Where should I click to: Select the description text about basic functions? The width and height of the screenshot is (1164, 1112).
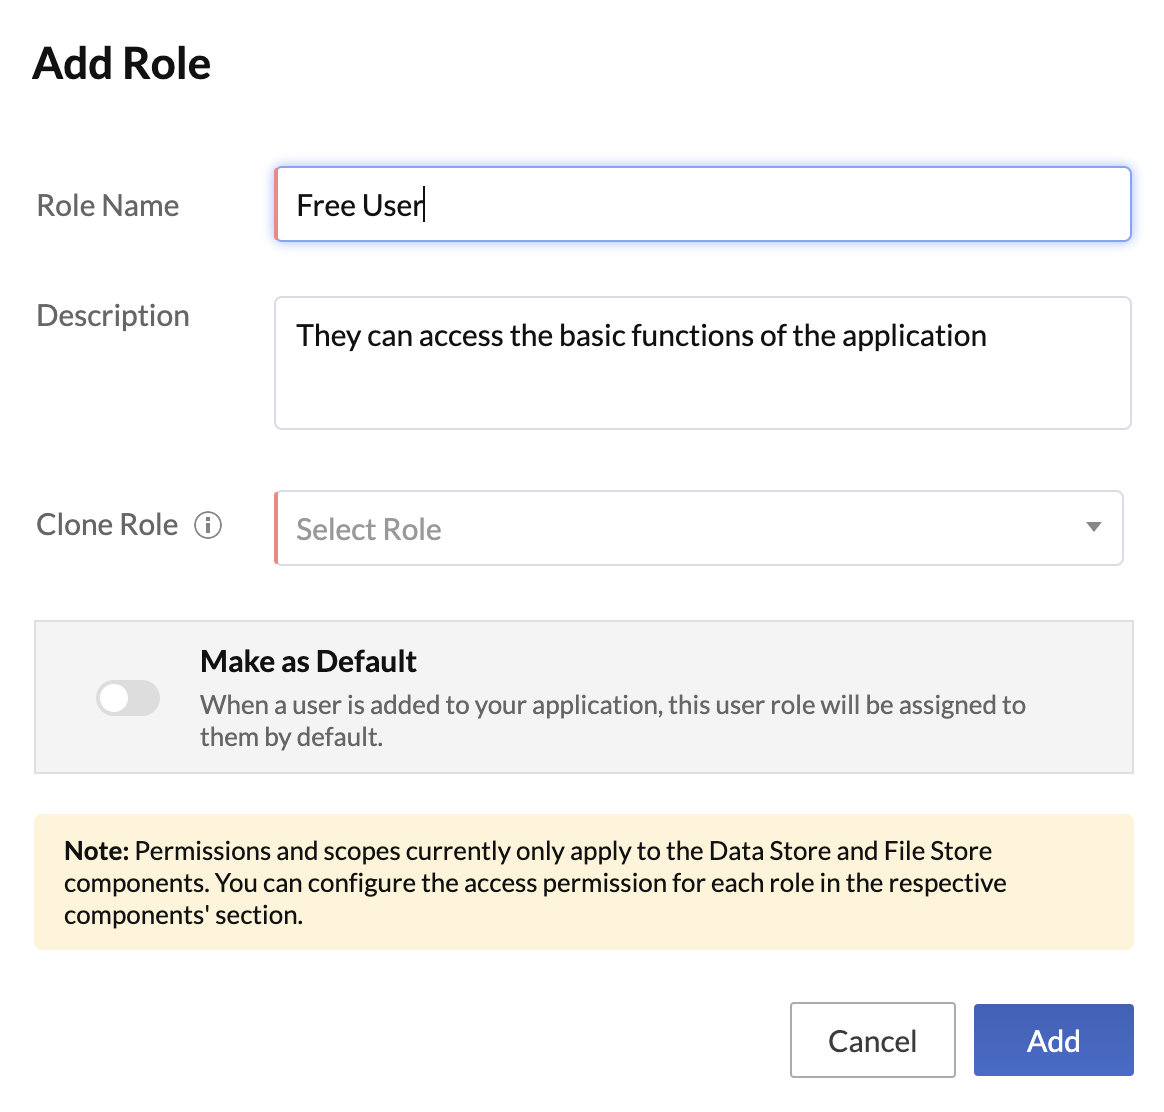(641, 336)
